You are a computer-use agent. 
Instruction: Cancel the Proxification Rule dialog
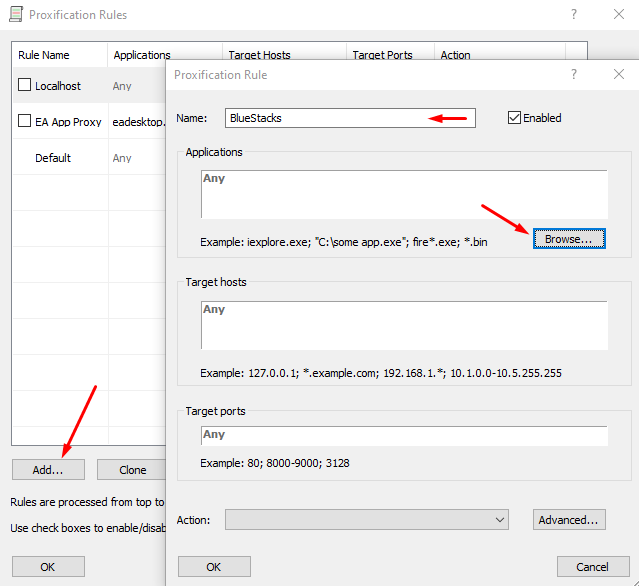[x=593, y=567]
